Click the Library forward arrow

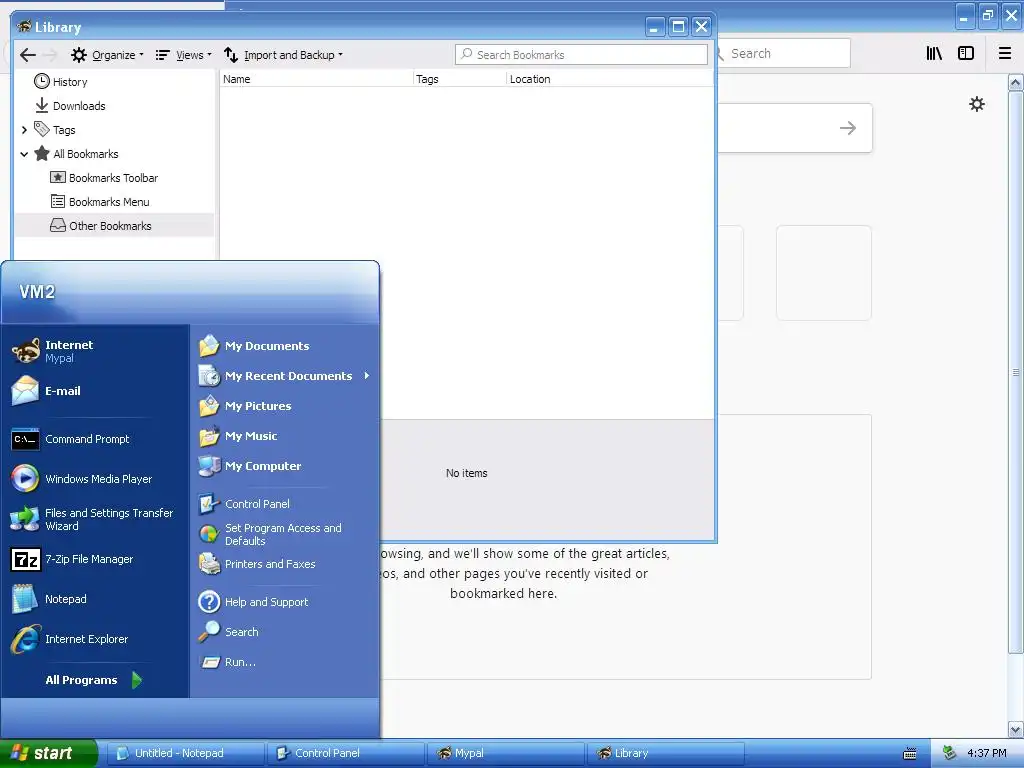pos(50,55)
